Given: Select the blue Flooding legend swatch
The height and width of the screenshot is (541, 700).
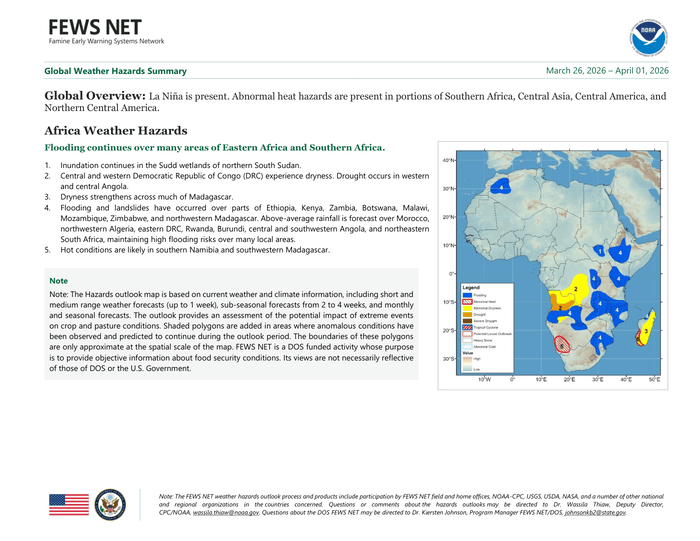Looking at the screenshot, I should tap(467, 295).
